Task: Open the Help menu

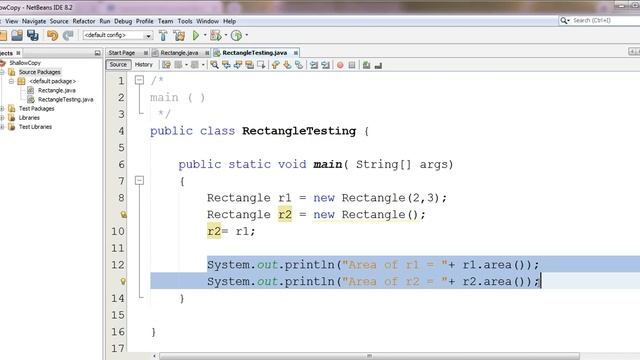Action: (229, 21)
